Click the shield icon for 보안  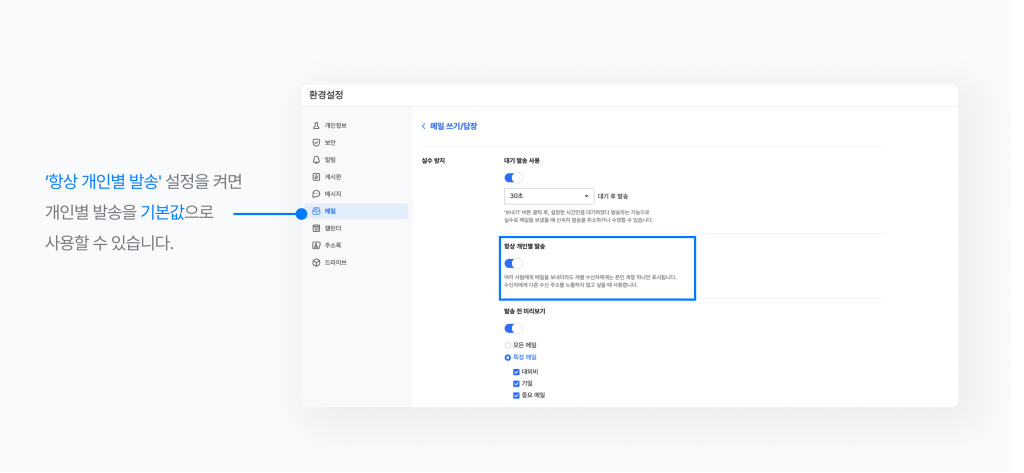tap(316, 142)
